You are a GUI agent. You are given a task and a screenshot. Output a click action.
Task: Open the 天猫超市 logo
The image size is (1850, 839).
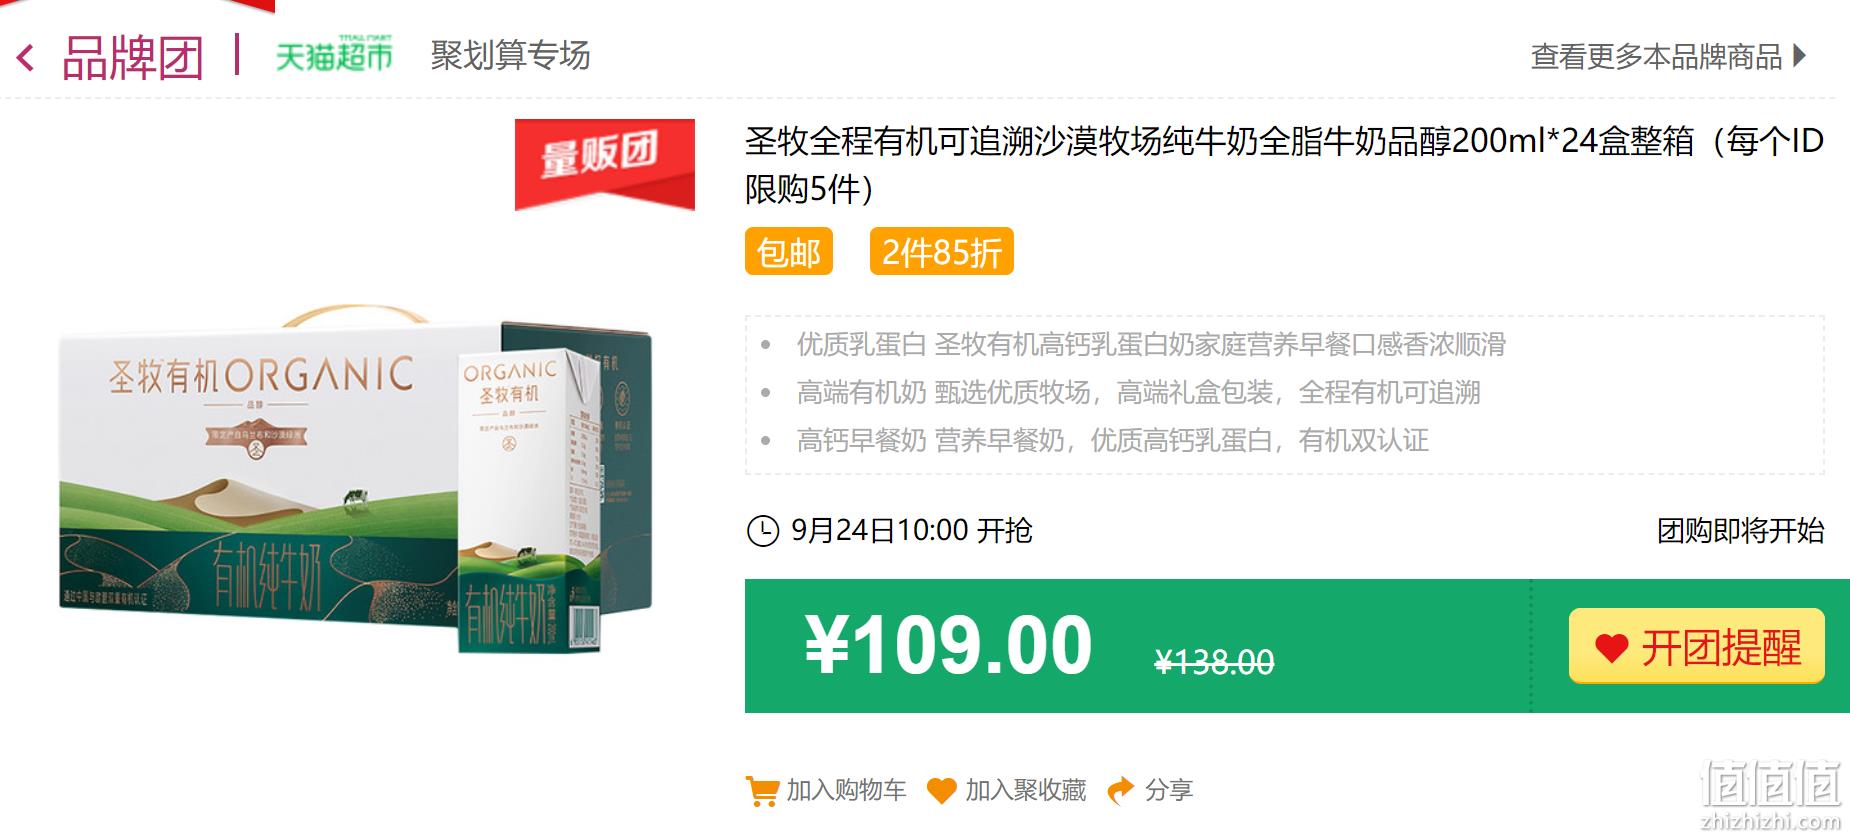coord(334,54)
